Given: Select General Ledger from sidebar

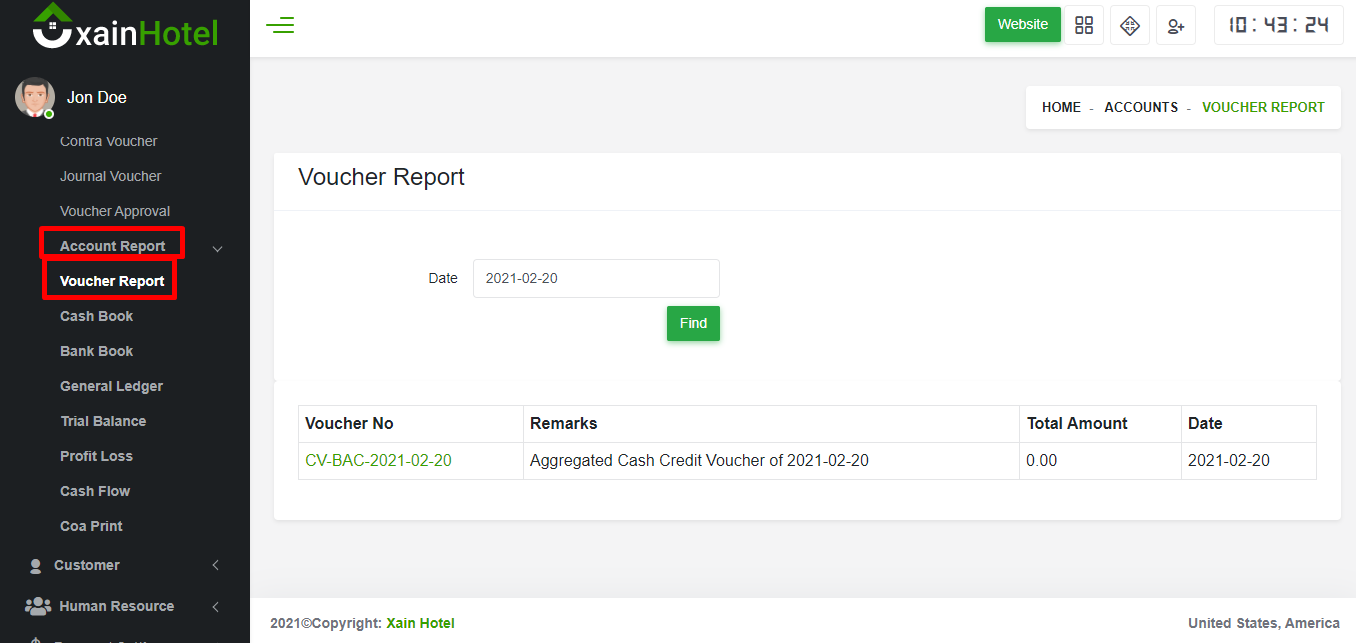Looking at the screenshot, I should tap(111, 386).
